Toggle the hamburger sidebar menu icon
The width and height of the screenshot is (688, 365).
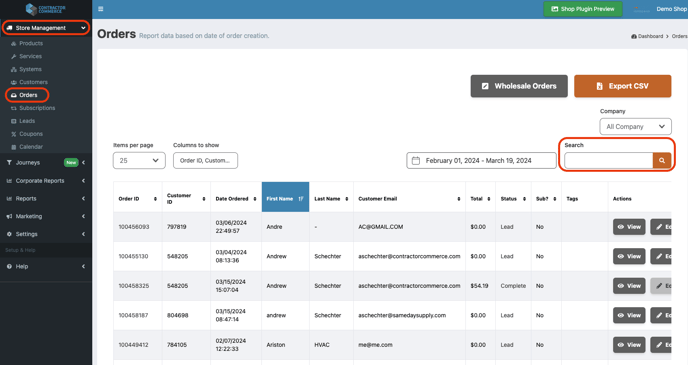100,9
